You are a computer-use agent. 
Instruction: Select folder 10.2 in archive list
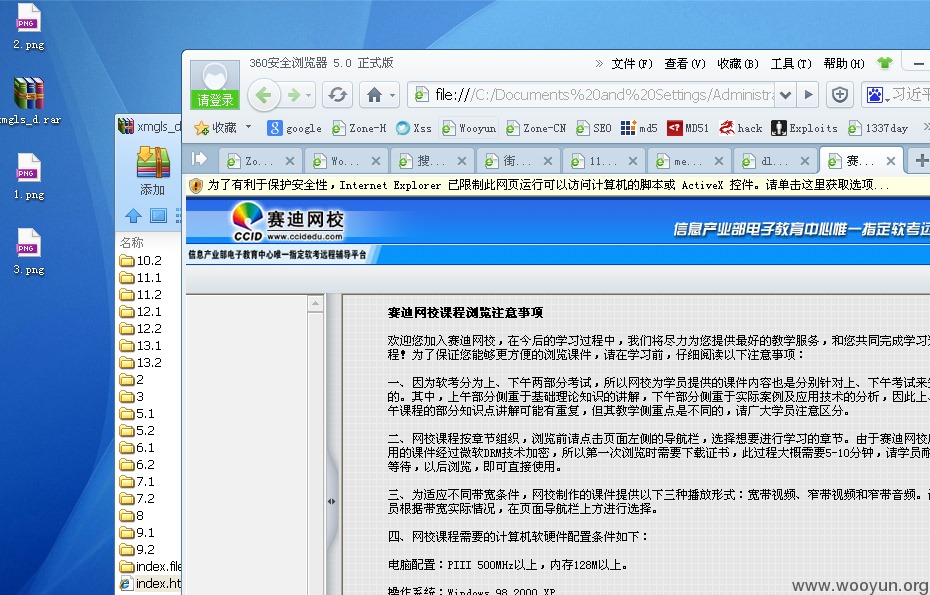point(141,260)
